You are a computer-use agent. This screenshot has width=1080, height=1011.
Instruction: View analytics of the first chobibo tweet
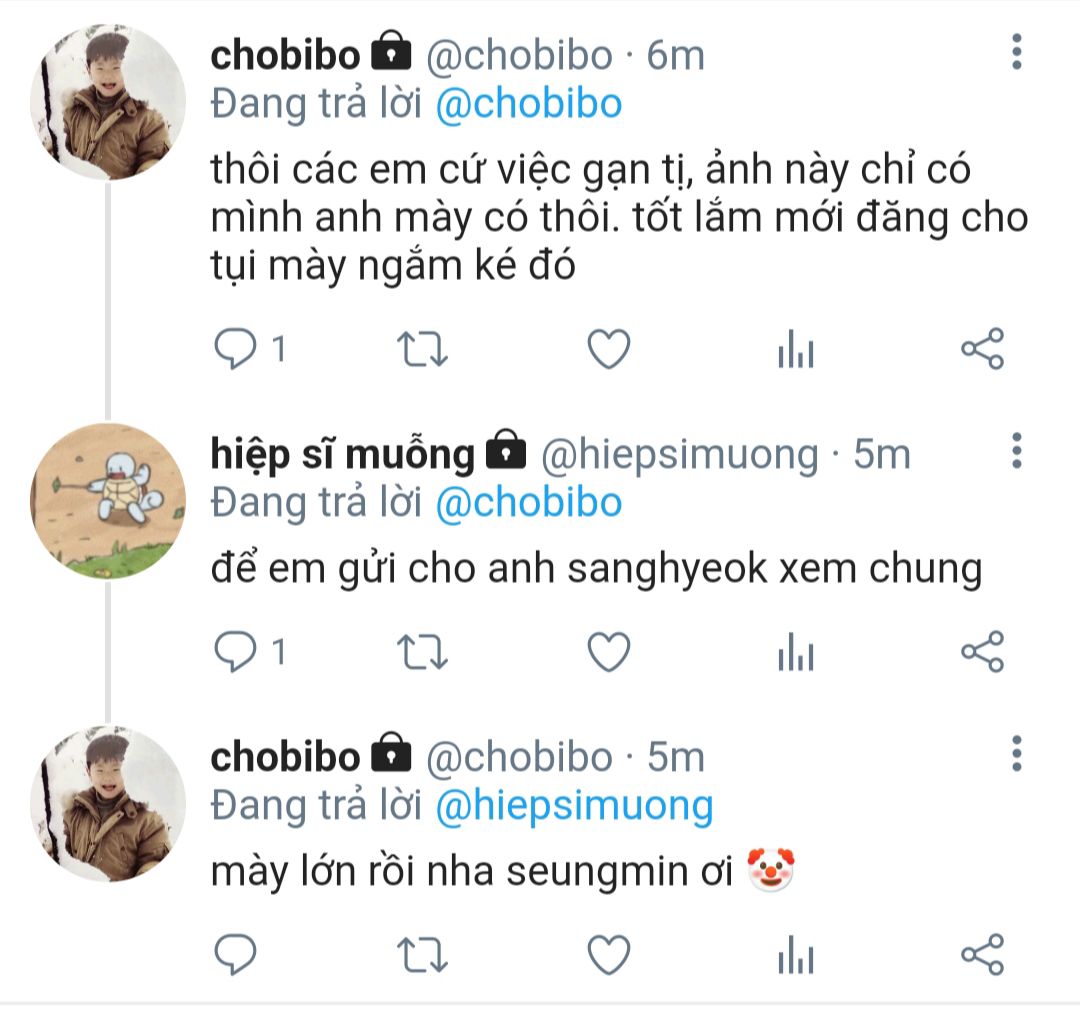[x=795, y=350]
